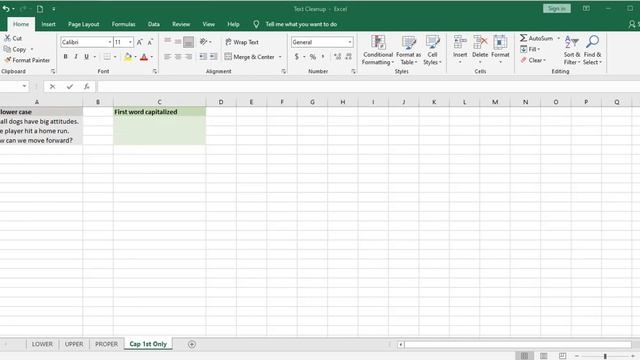Screen dimensions: 640x360
Task: Click the formula bar Enter checkmark
Action: click(70, 87)
